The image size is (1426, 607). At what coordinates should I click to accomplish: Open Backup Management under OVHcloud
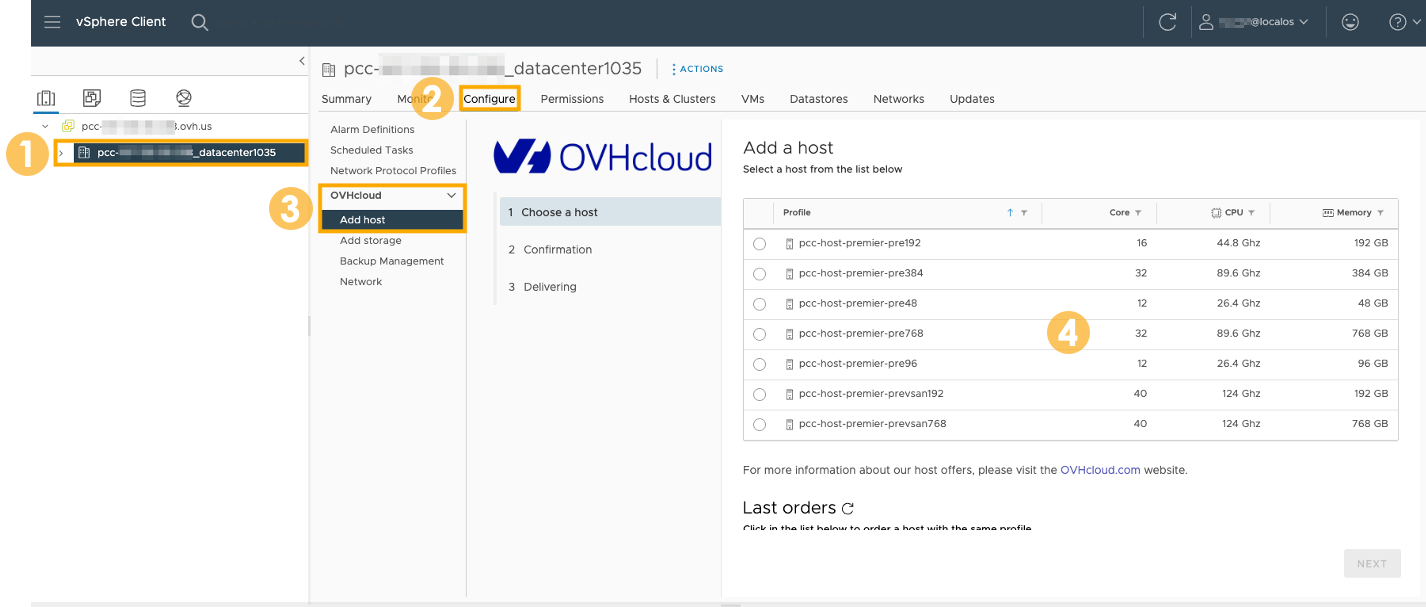point(392,261)
